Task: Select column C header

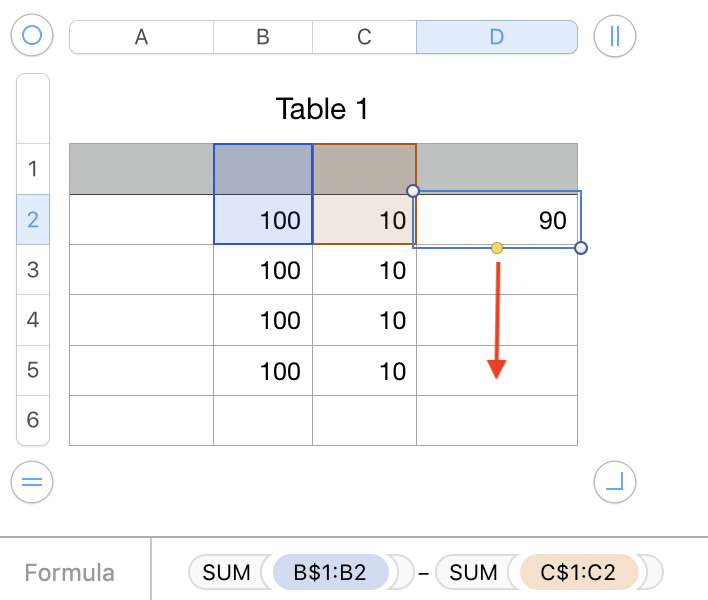Action: click(364, 37)
